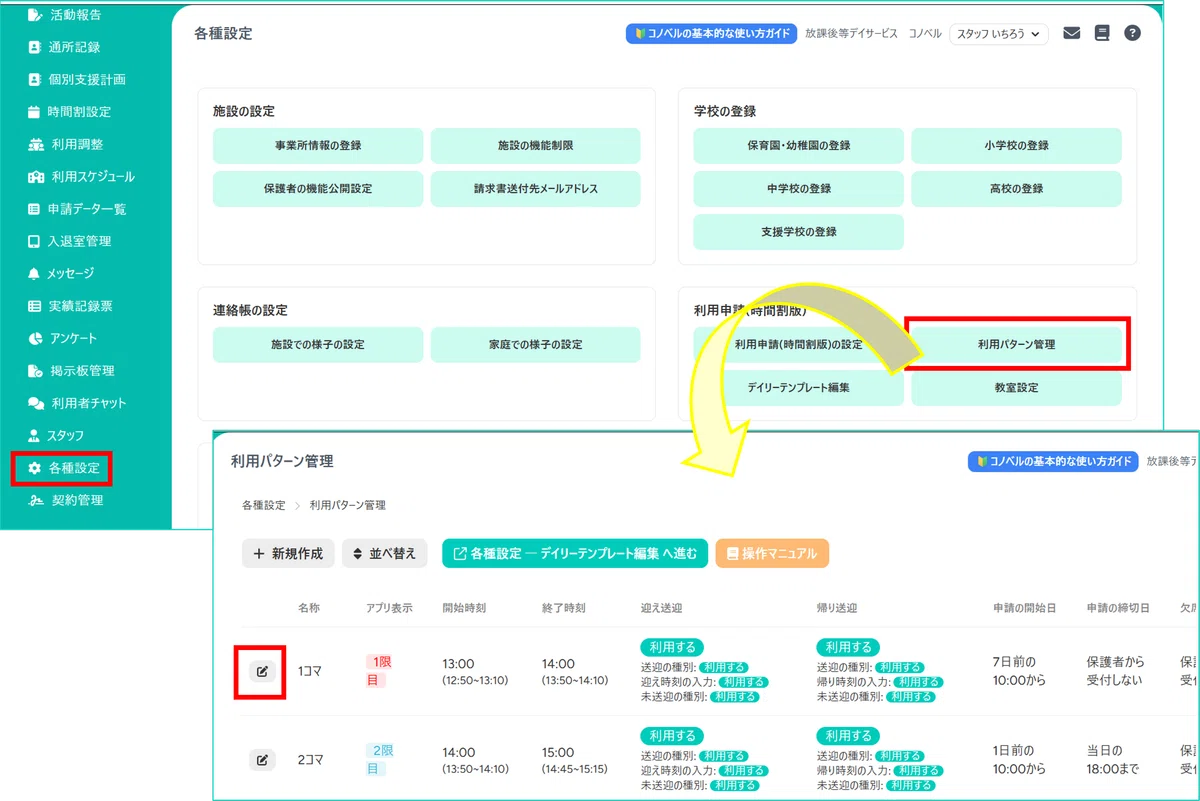Click the guide button in 利用パターン管理 header
The width and height of the screenshot is (1200, 801).
pyautogui.click(x=1053, y=461)
